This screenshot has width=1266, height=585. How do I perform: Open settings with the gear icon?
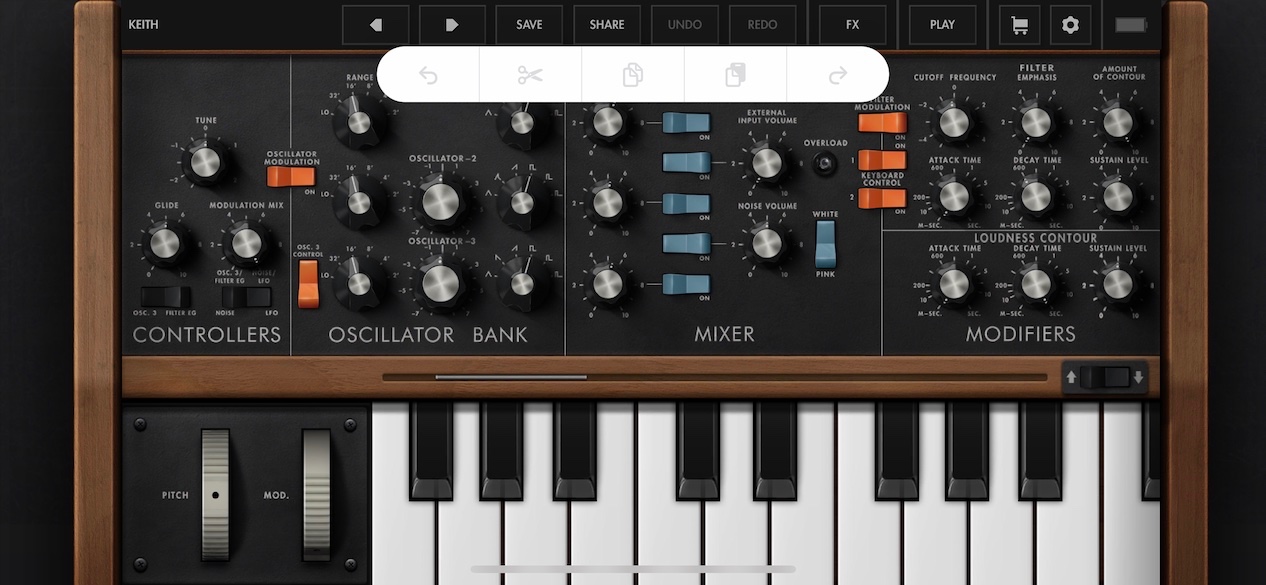coord(1070,25)
